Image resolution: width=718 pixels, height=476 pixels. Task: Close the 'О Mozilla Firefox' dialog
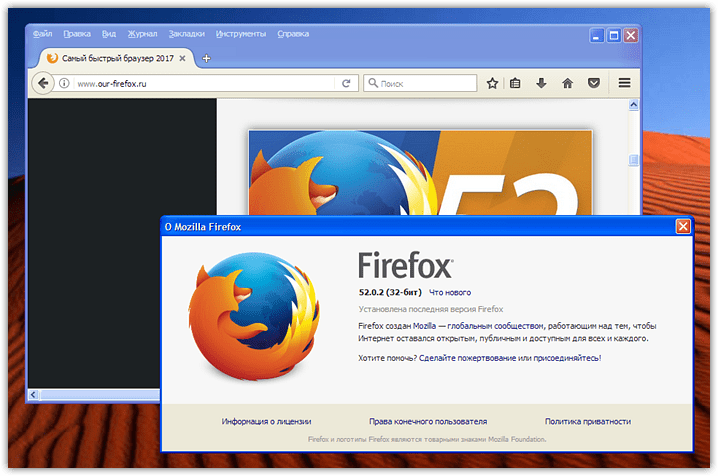[683, 227]
